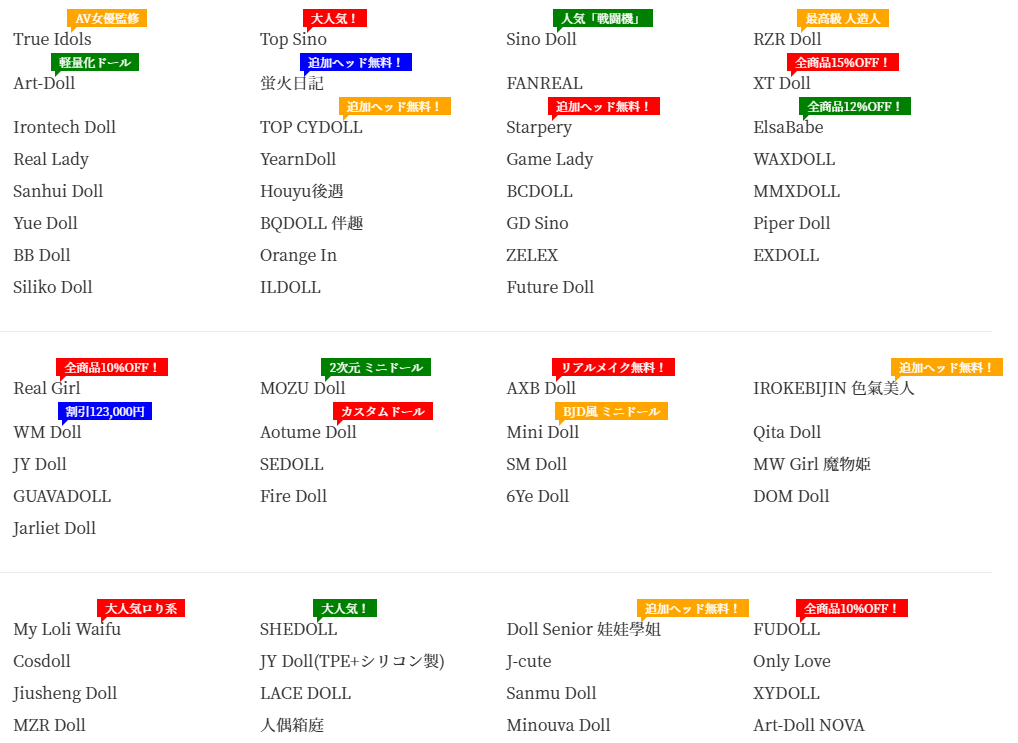This screenshot has width=1018, height=743.
Task: Click Doll Senior 娃娃學姐 link
Action: point(583,629)
